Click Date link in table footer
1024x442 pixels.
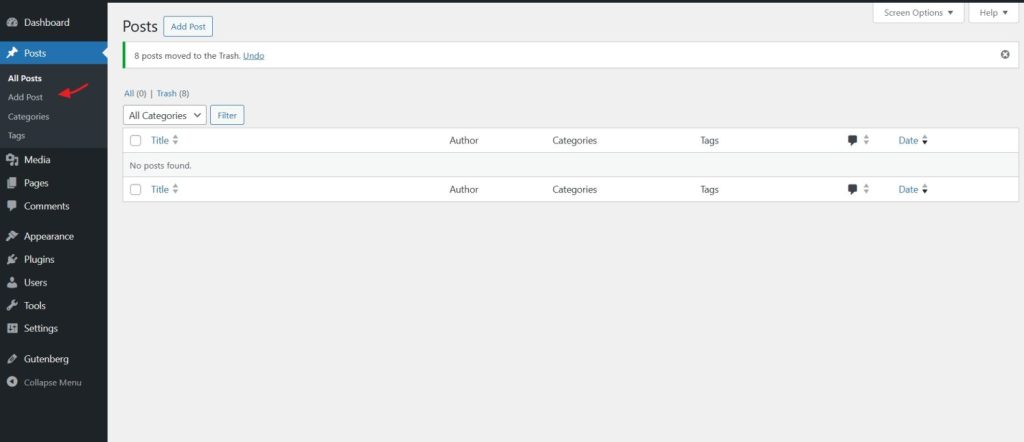tap(908, 189)
